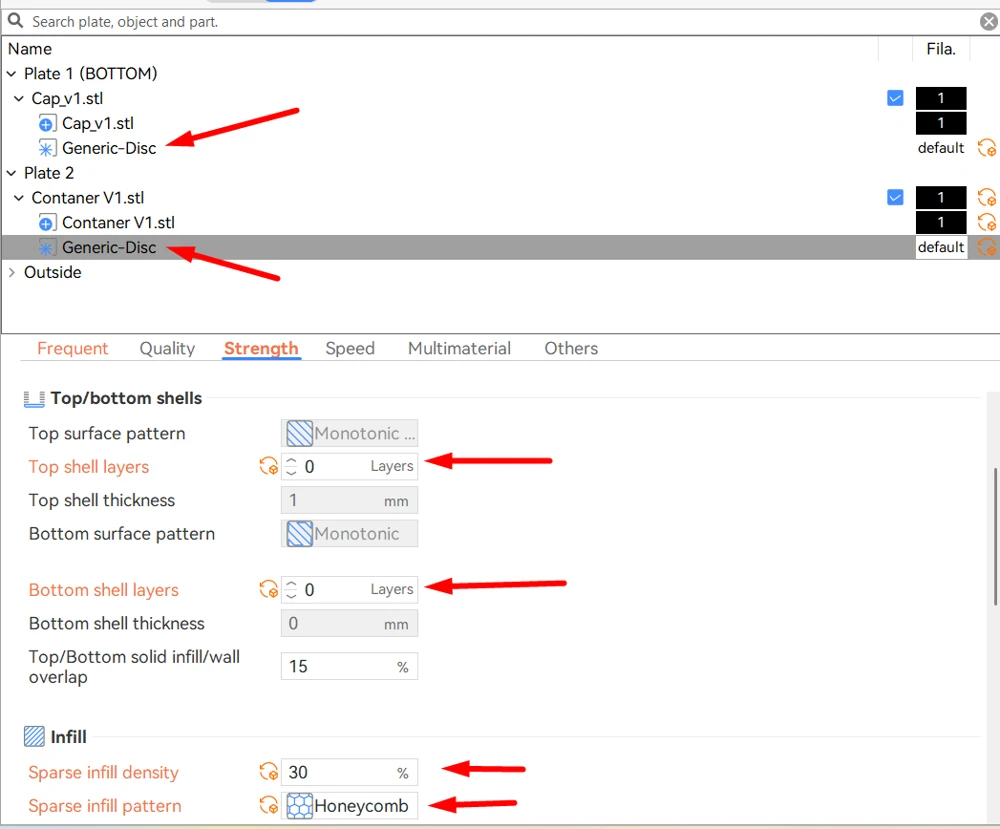
Task: Switch to the Quality tab
Action: coord(167,348)
